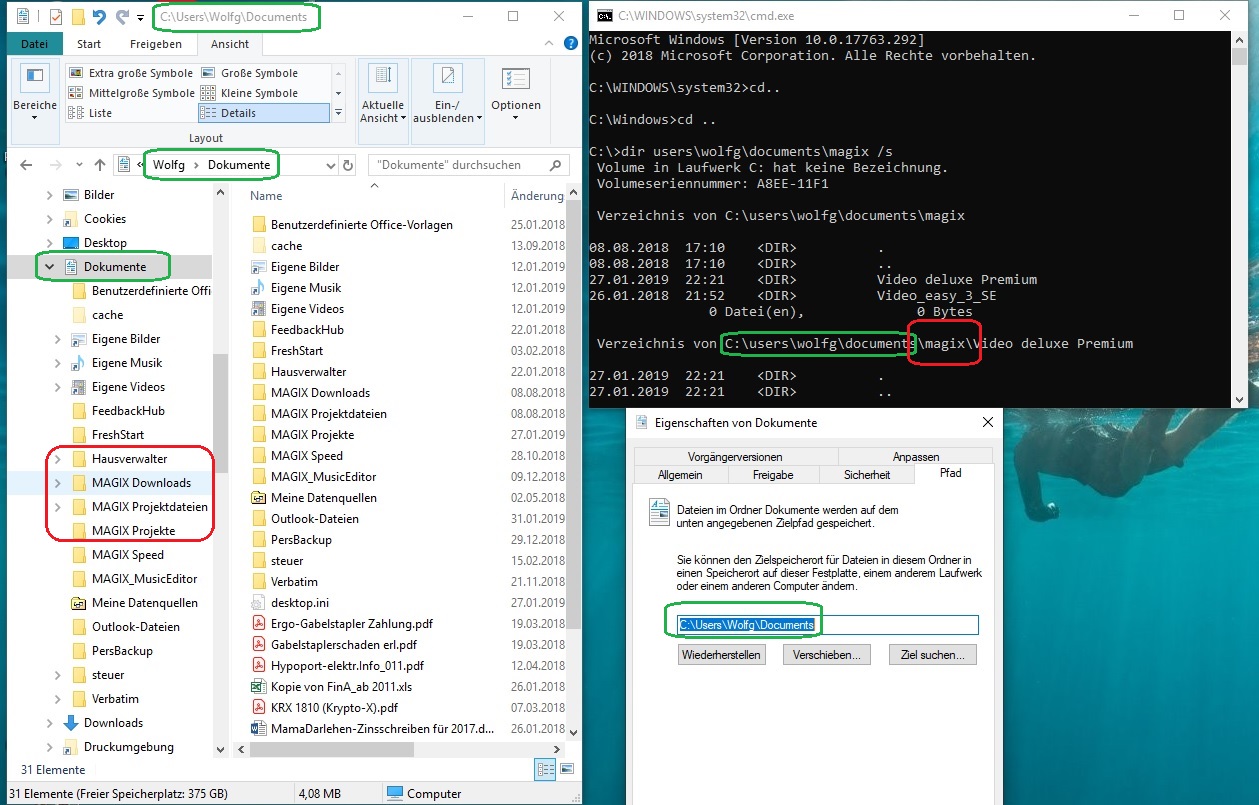Select Bilder in navigation tree
Screen dimensions: 1259x805
[x=99, y=195]
